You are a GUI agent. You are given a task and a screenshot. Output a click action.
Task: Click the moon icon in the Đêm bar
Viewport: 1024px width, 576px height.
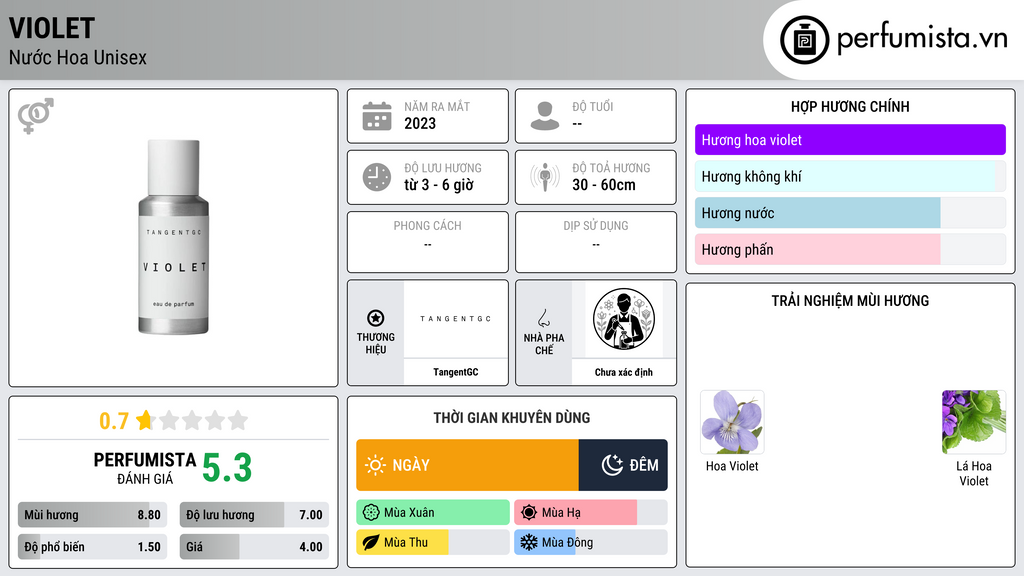(612, 465)
